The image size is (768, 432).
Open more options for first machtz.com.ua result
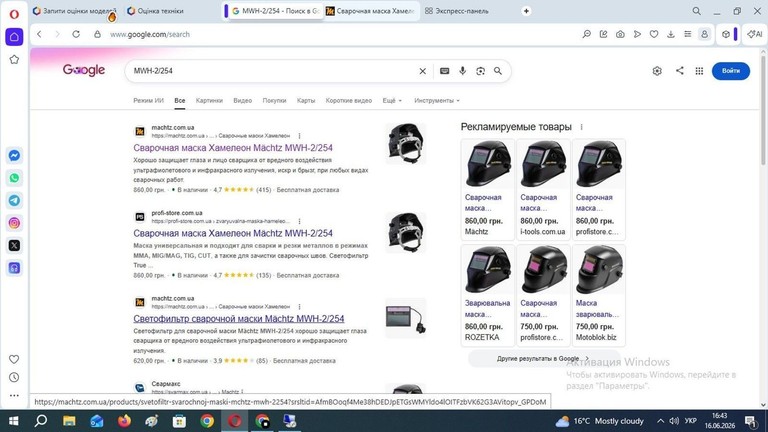[x=299, y=136]
